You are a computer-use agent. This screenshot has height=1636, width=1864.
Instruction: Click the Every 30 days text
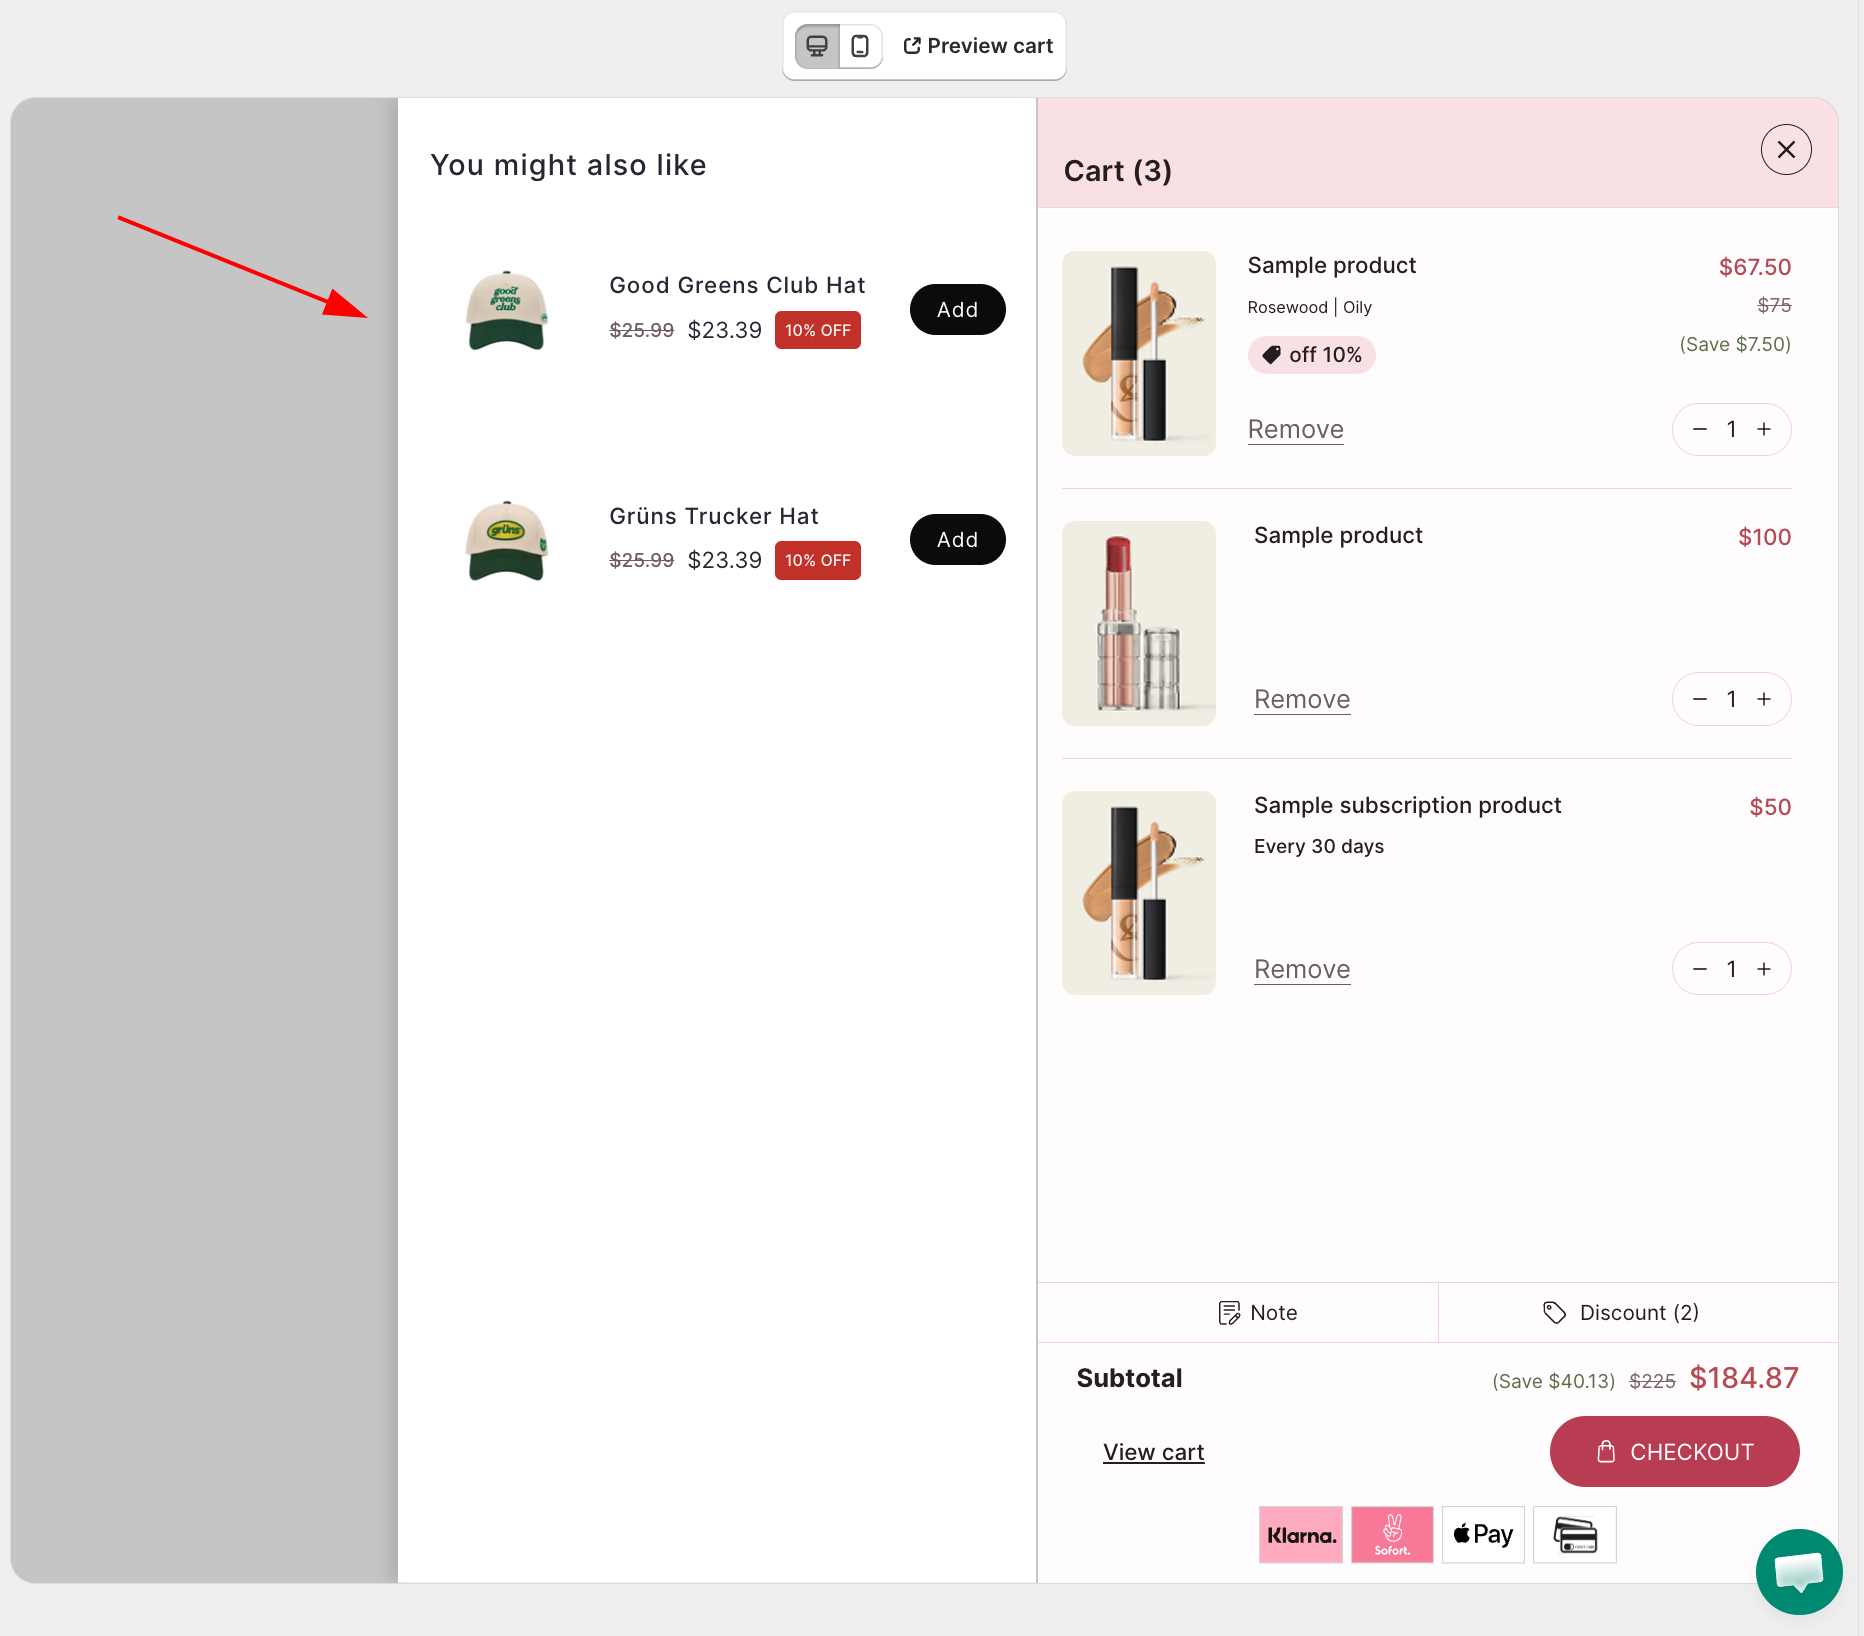tap(1319, 847)
